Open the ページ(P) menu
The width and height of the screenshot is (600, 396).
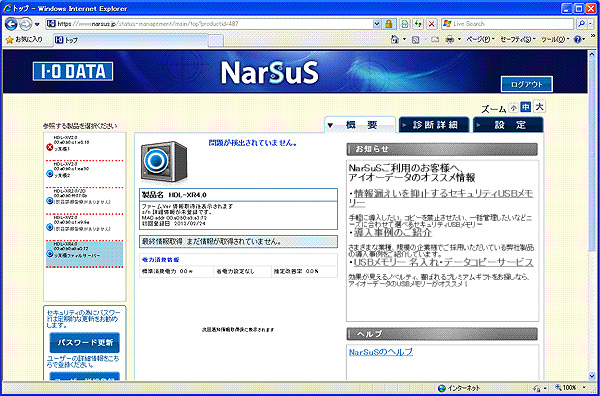[480, 39]
